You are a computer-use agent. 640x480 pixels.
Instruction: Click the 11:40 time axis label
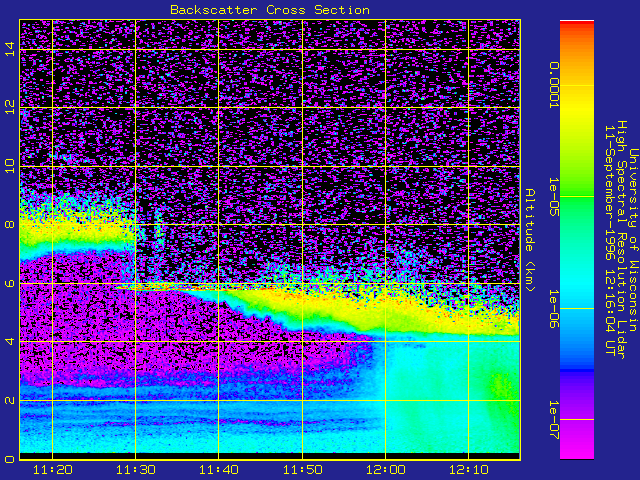(x=219, y=470)
